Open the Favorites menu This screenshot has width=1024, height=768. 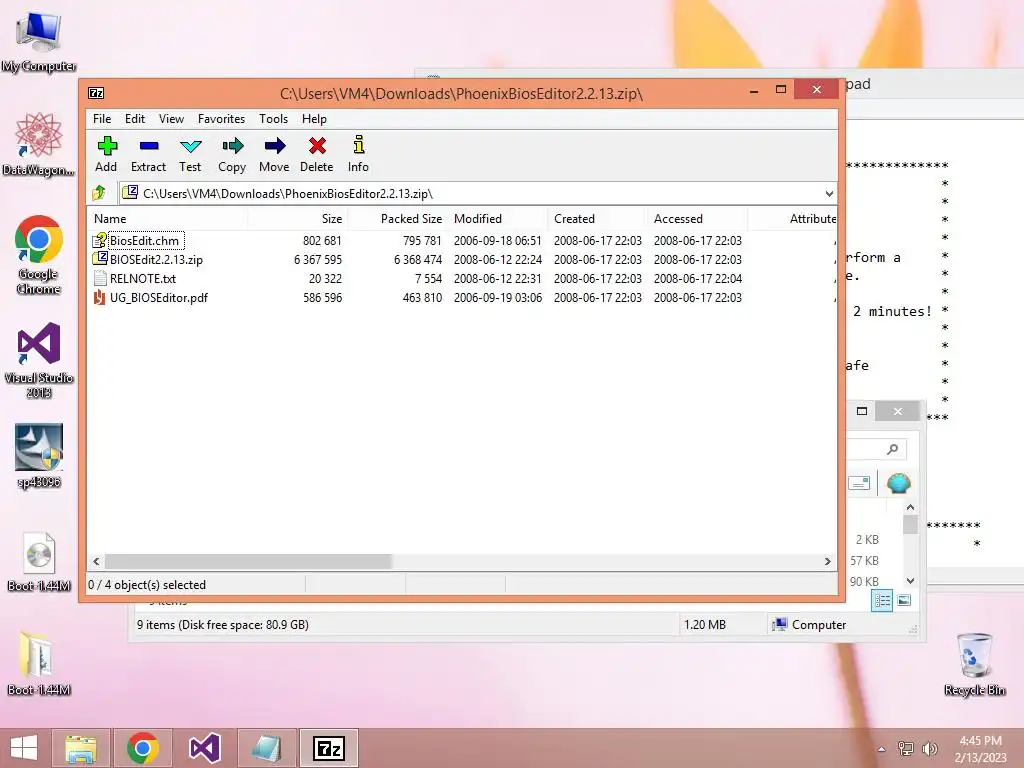pos(221,119)
